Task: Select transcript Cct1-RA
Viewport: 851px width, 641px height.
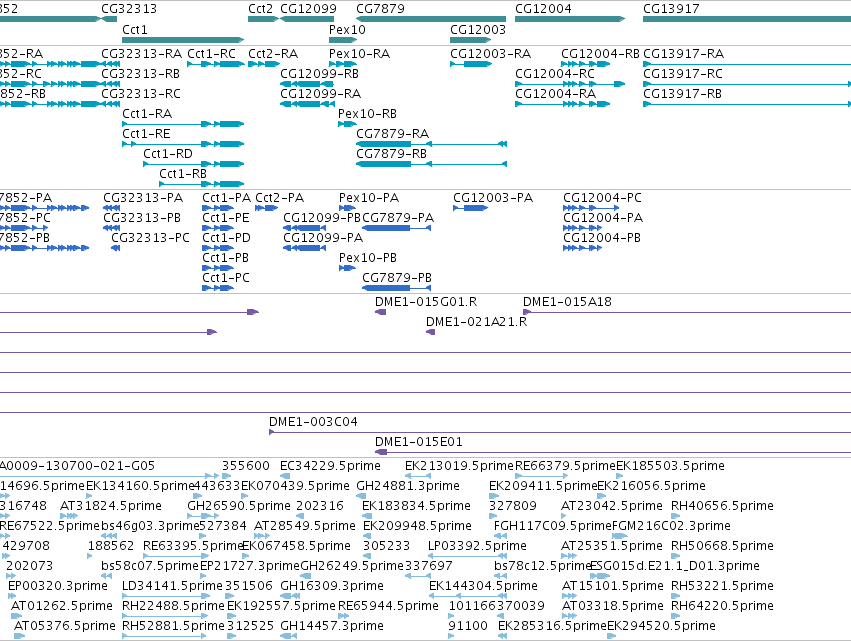Action: point(147,114)
